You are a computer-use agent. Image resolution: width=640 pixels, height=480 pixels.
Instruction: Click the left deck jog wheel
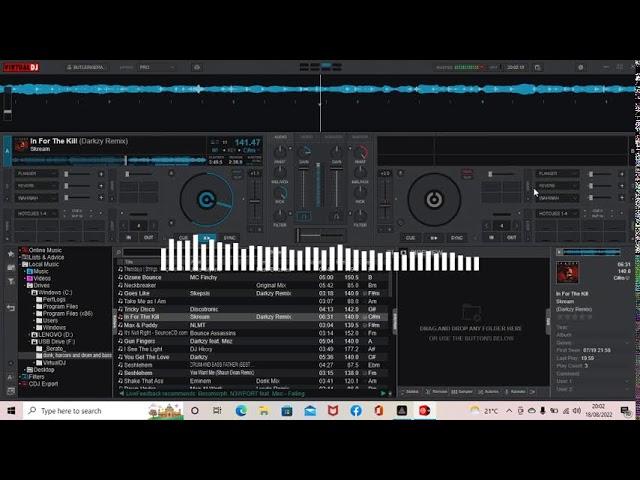[207, 200]
